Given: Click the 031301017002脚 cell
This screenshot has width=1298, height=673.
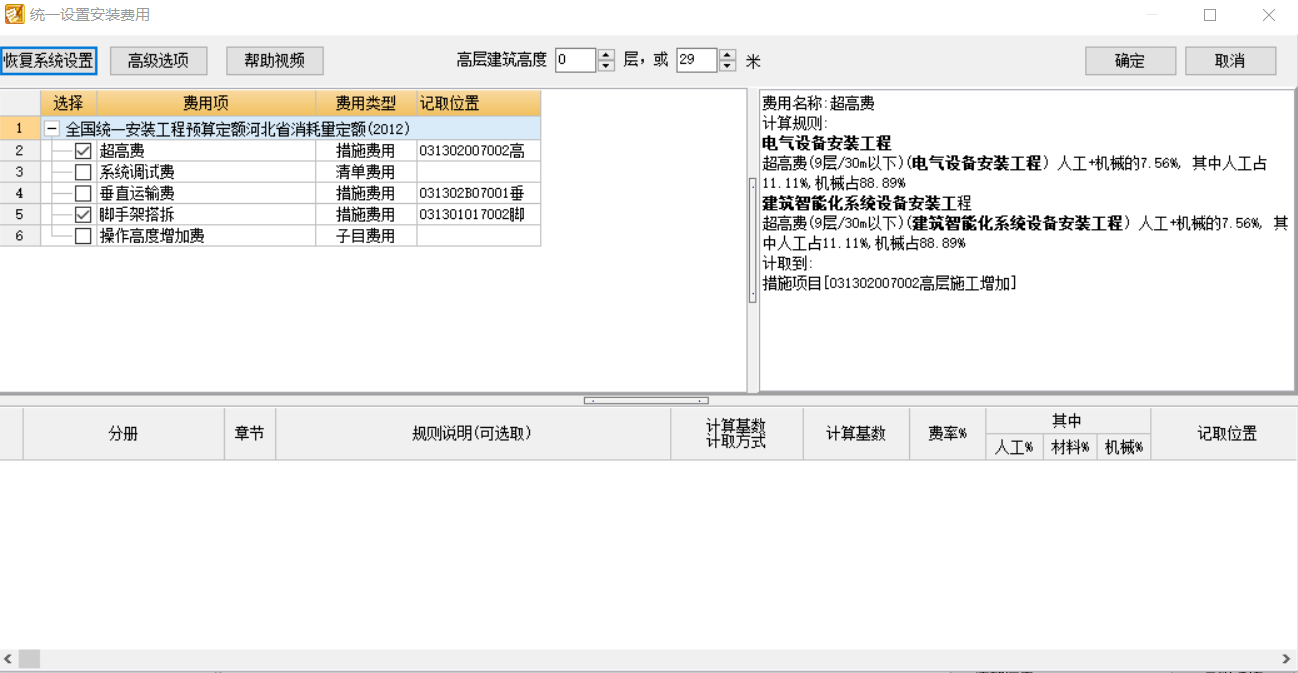Looking at the screenshot, I should (479, 214).
